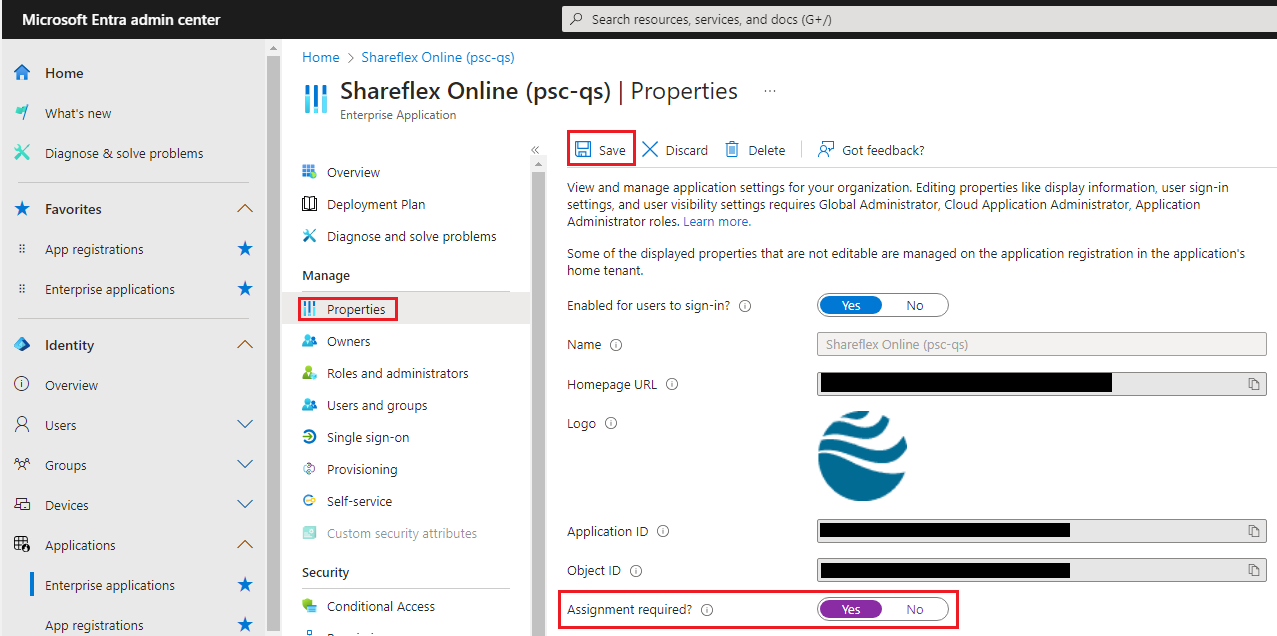Expand the Groups section

coord(245,465)
